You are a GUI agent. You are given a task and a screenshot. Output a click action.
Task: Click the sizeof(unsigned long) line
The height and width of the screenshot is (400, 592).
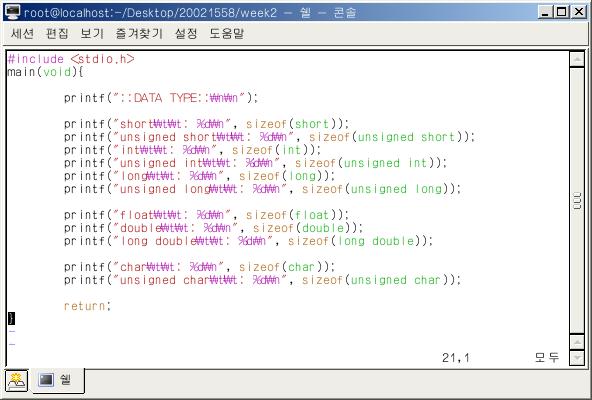tap(262, 189)
